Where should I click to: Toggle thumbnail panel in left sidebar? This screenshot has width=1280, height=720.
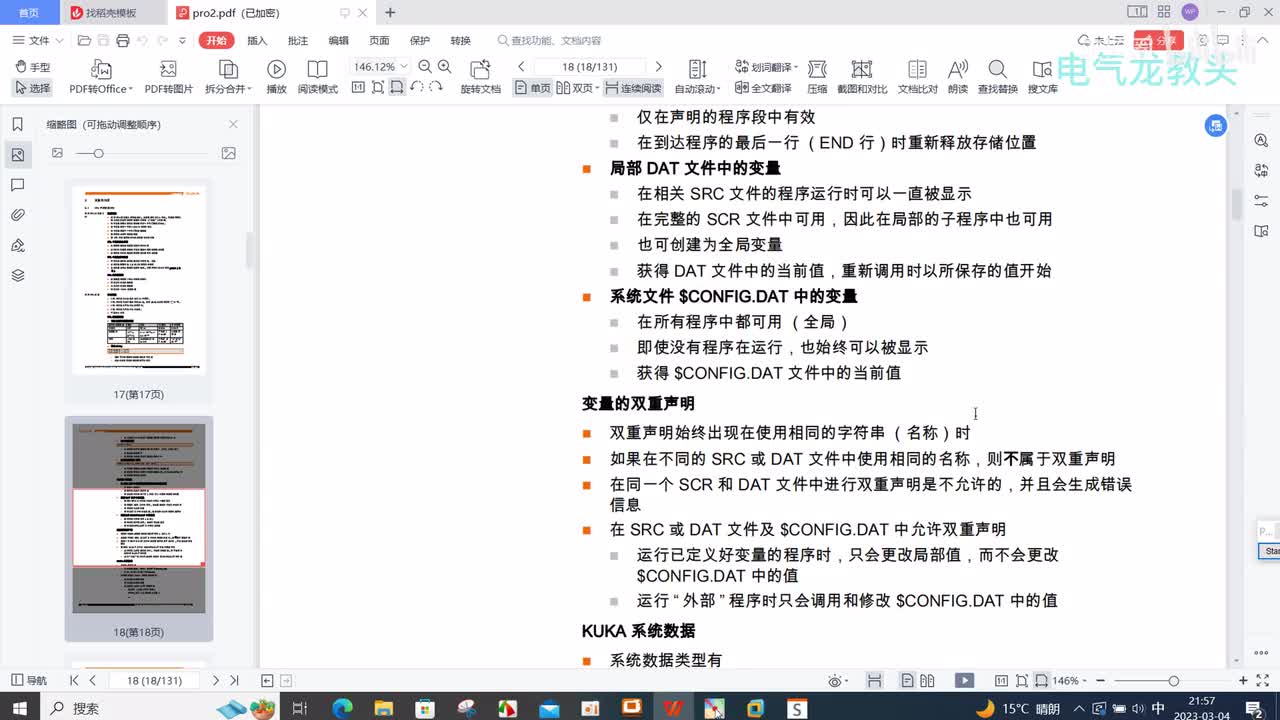coord(17,155)
